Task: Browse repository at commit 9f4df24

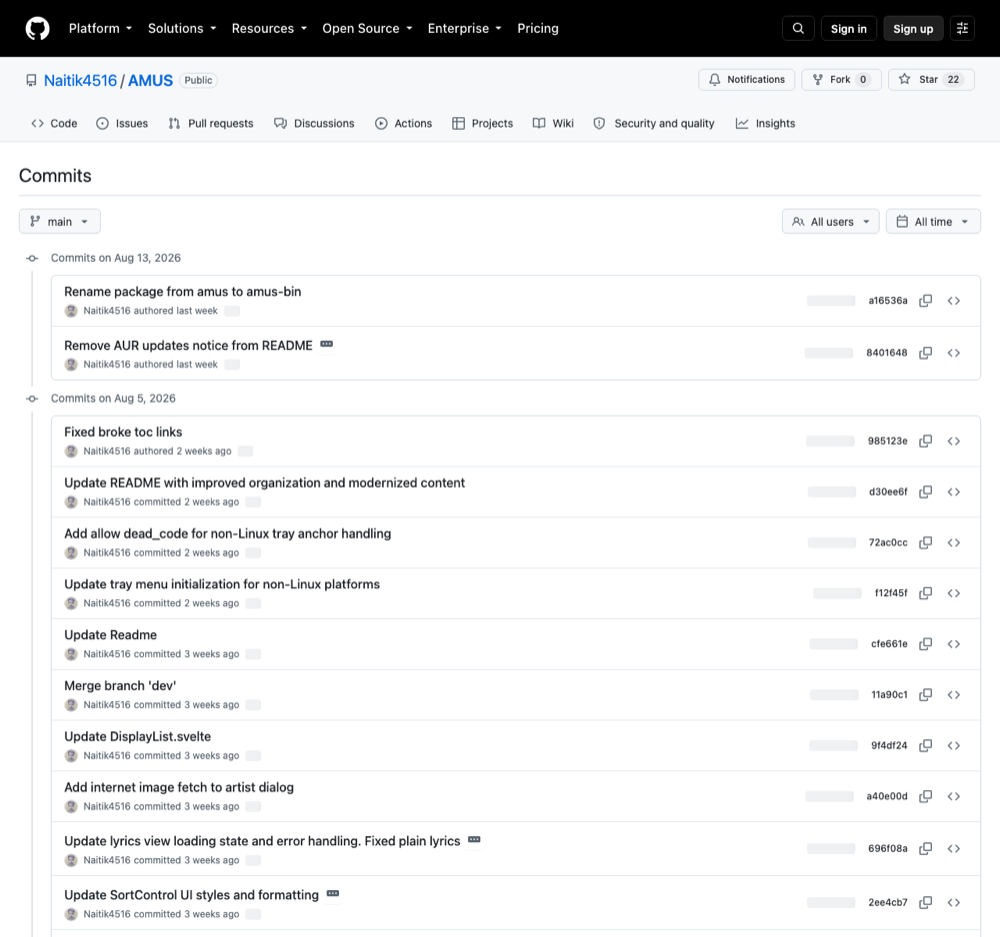Action: [953, 746]
